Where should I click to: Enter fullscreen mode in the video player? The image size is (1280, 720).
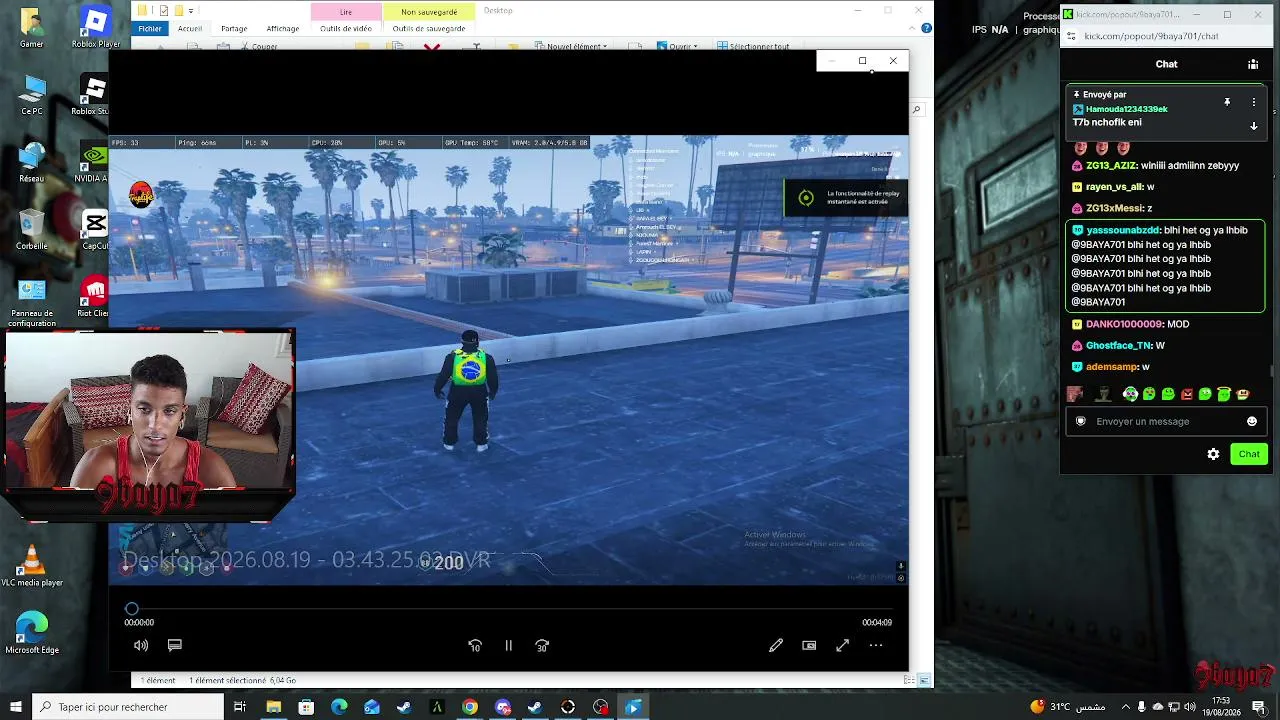pos(843,646)
